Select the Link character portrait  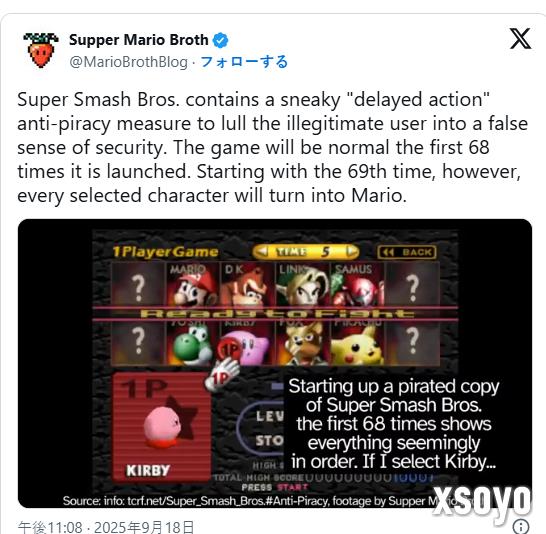303,284
